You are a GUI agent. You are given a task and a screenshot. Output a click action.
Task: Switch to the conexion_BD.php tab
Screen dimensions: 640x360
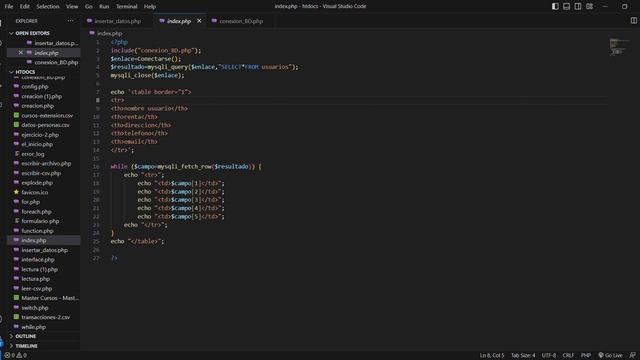click(x=241, y=21)
